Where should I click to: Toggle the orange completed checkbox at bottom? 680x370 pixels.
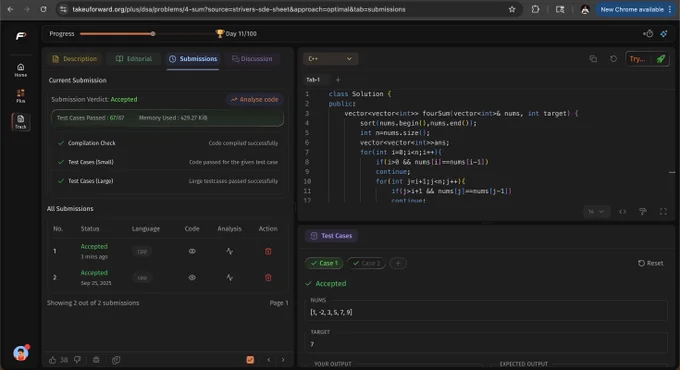pos(250,360)
